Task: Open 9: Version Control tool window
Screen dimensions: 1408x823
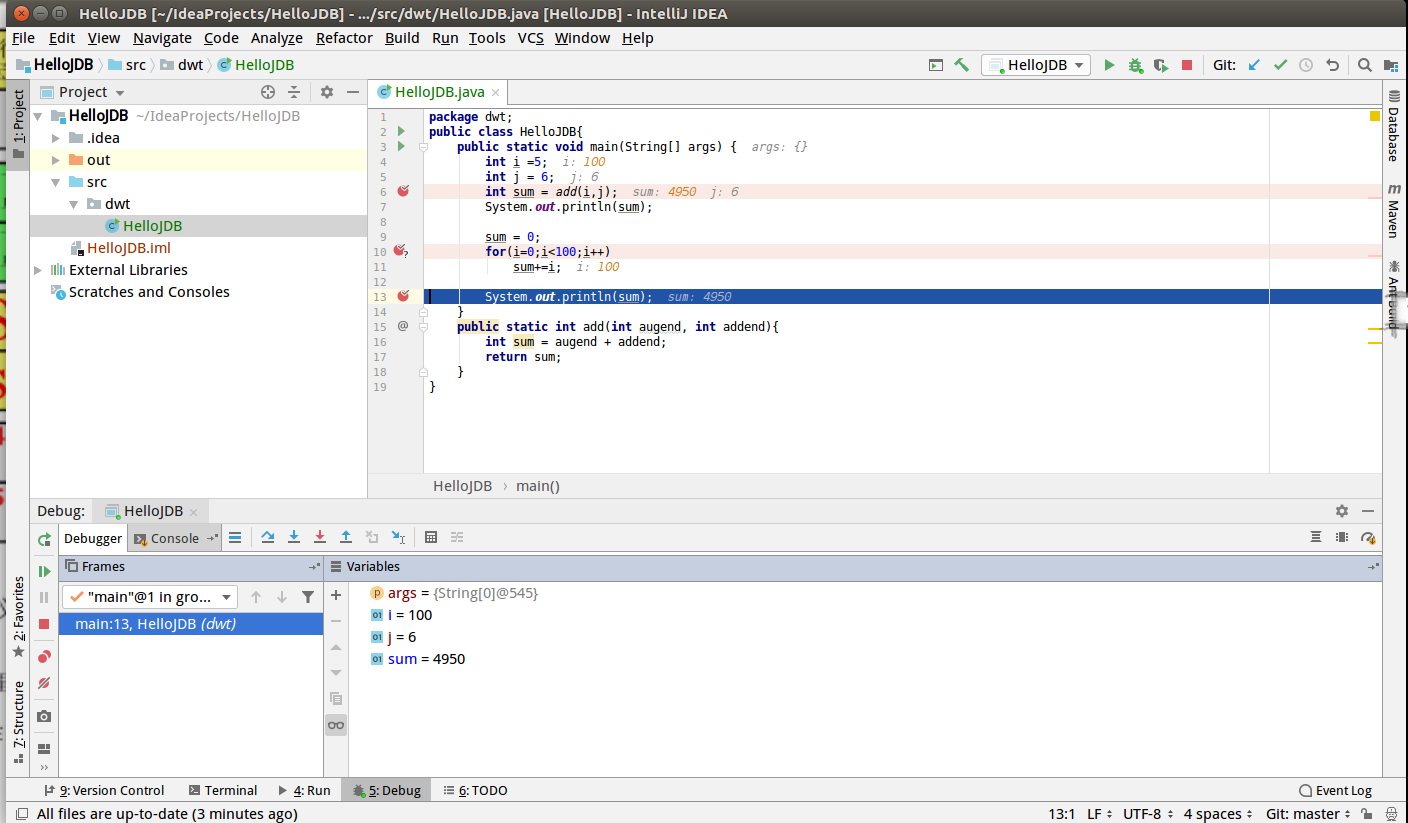Action: (x=104, y=790)
